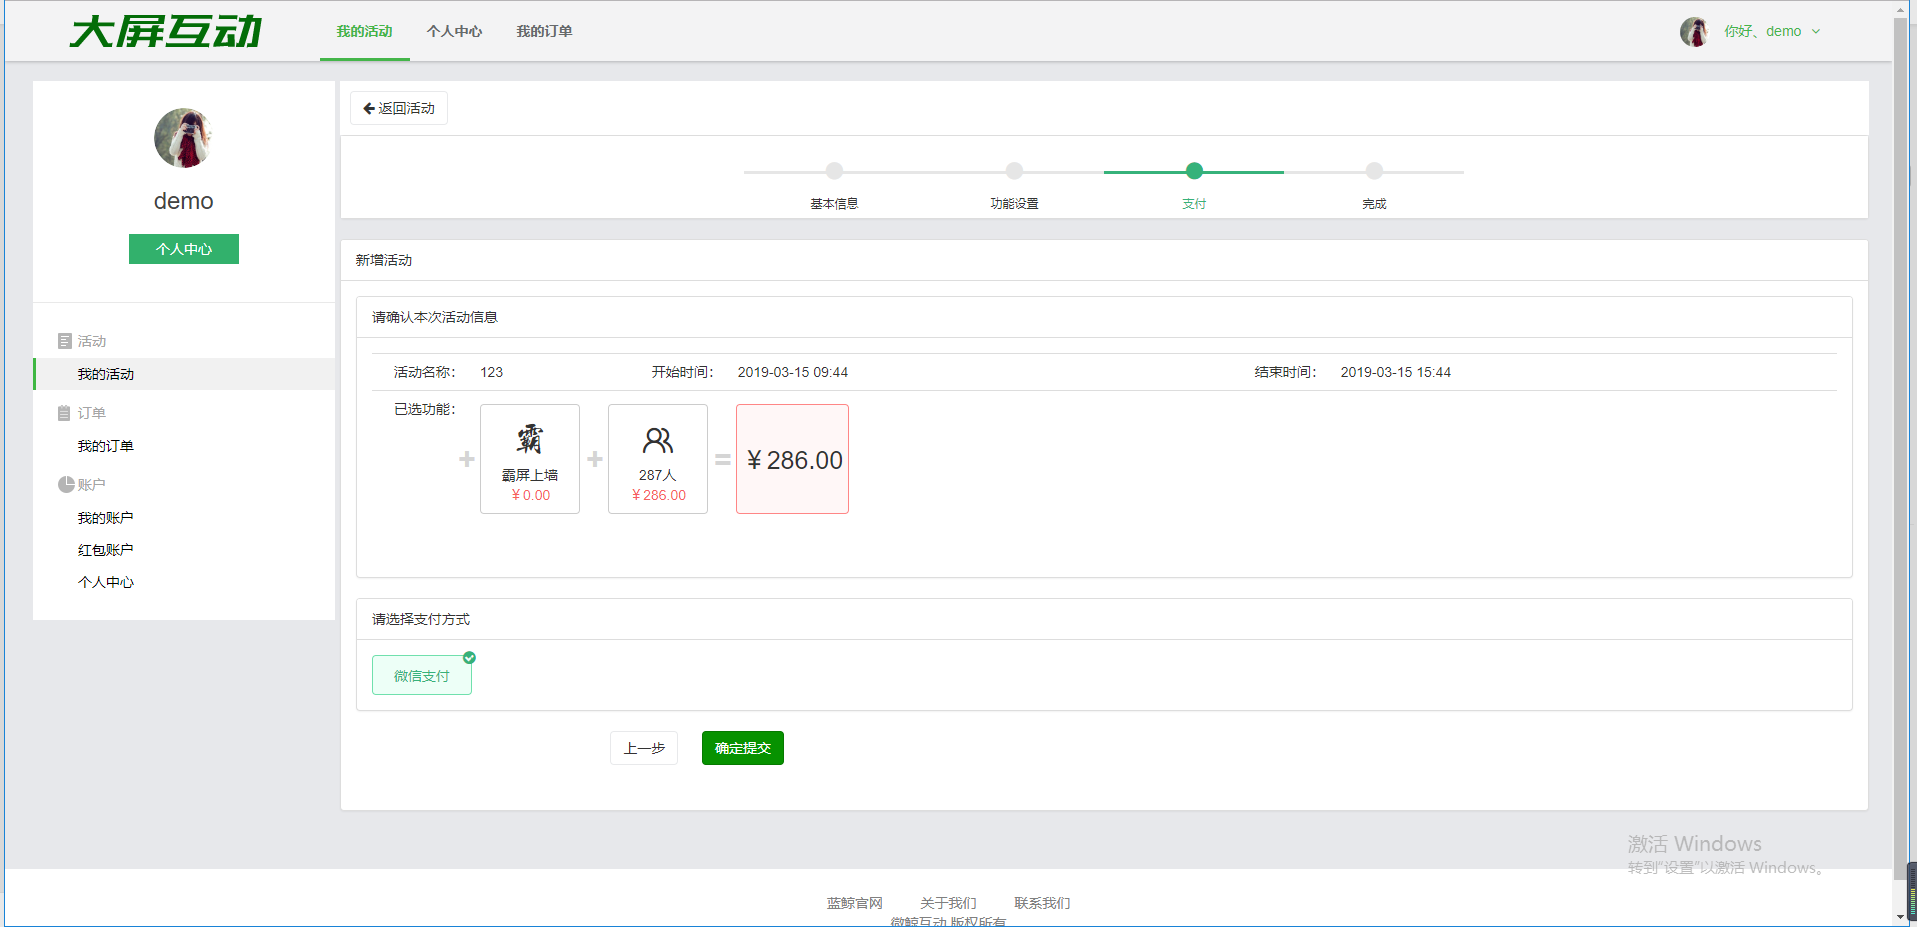The width and height of the screenshot is (1917, 927).
Task: Click the user avatar in top bar
Action: pos(1693,32)
